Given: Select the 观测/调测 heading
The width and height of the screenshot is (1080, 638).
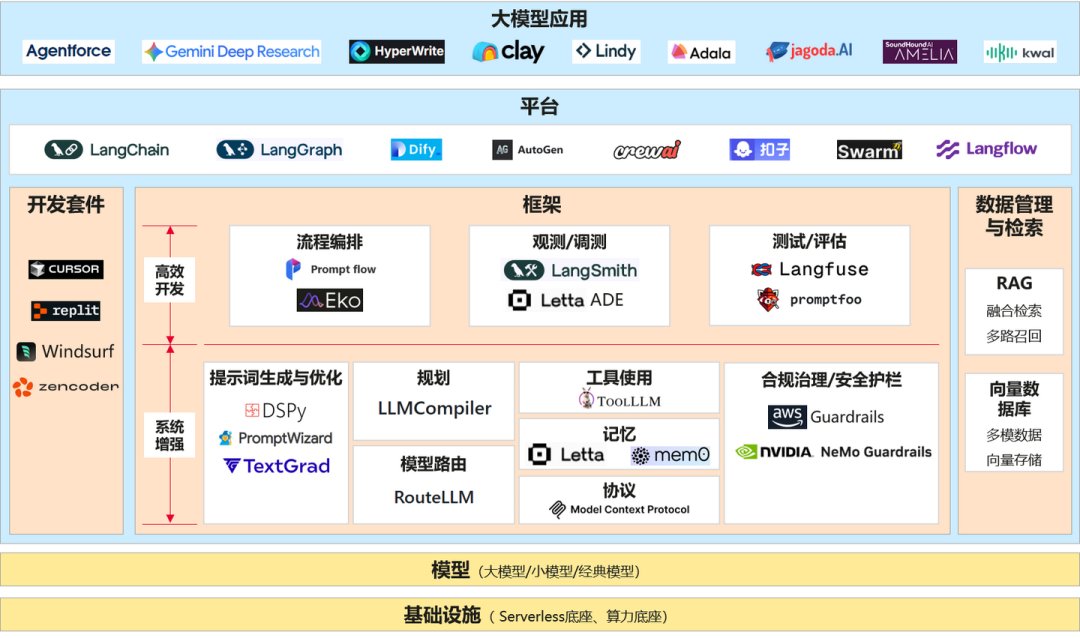Looking at the screenshot, I should (x=570, y=242).
